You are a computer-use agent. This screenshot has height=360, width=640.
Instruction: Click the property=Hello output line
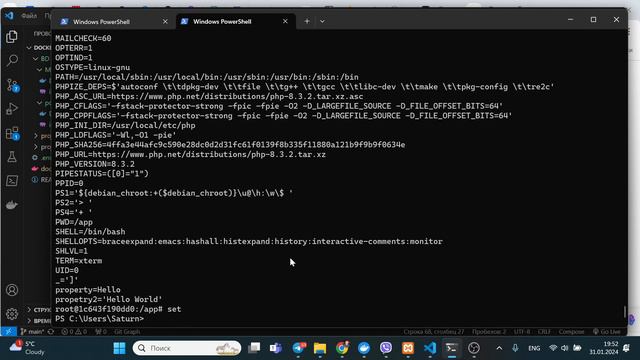[88, 290]
